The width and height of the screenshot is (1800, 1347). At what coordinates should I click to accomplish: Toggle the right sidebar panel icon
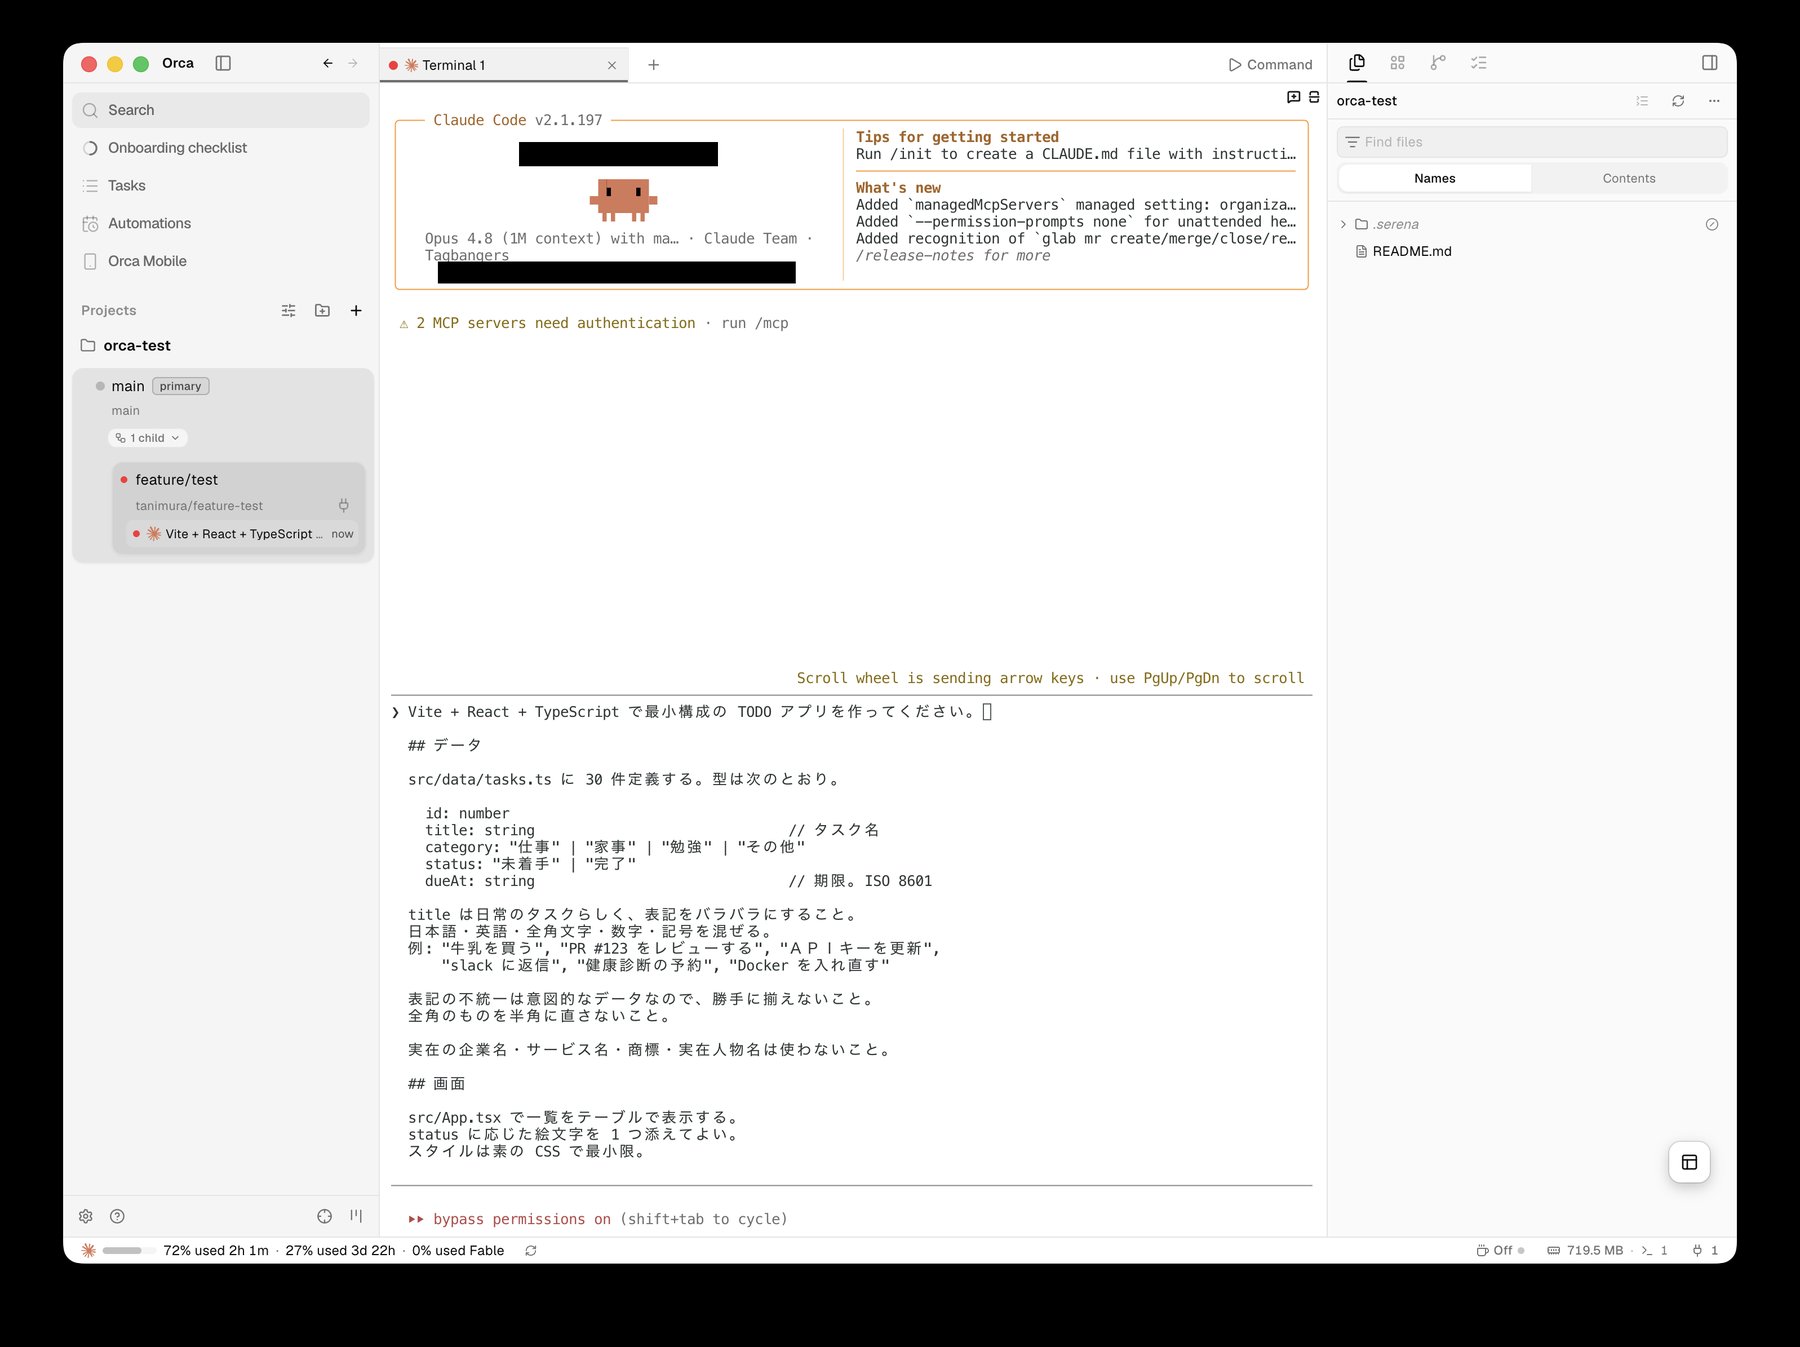(x=1710, y=63)
